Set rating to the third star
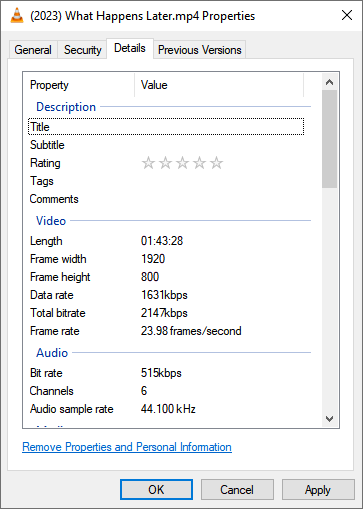Image resolution: width=363 pixels, height=509 pixels. [182, 163]
